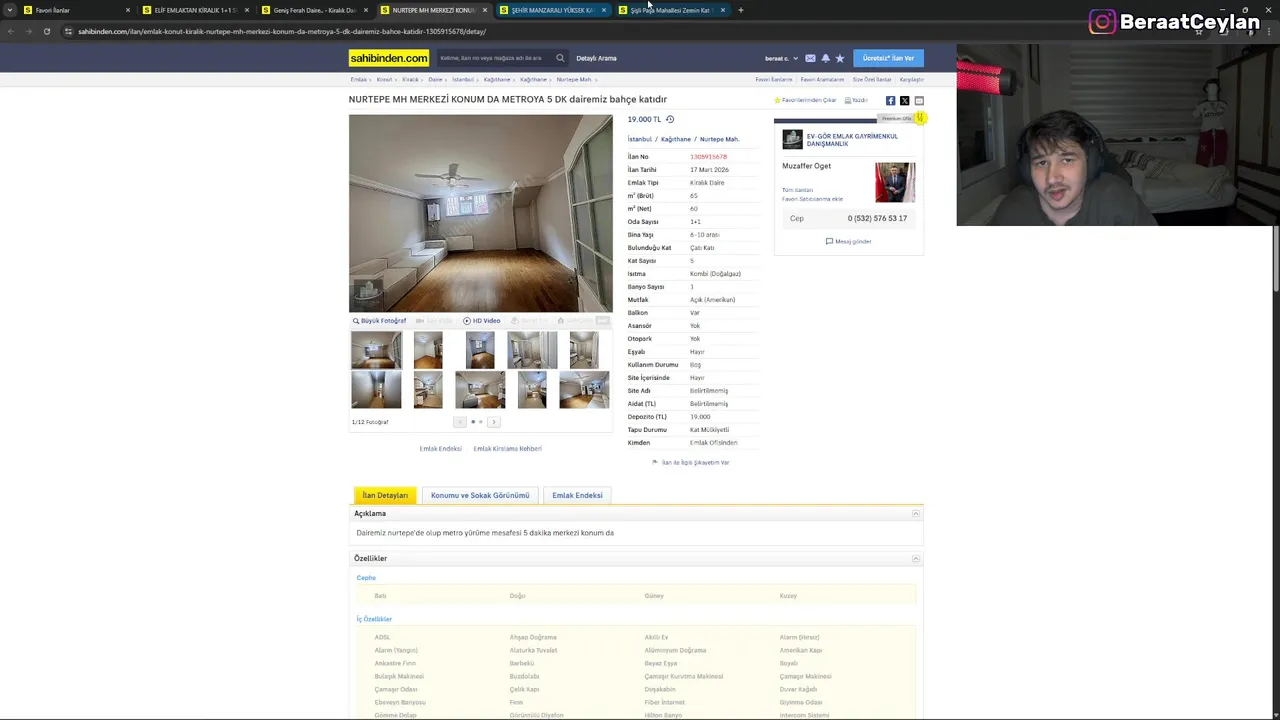Screen dimensions: 1280x720
Task: Open the beraat c. account dropdown
Action: click(782, 58)
